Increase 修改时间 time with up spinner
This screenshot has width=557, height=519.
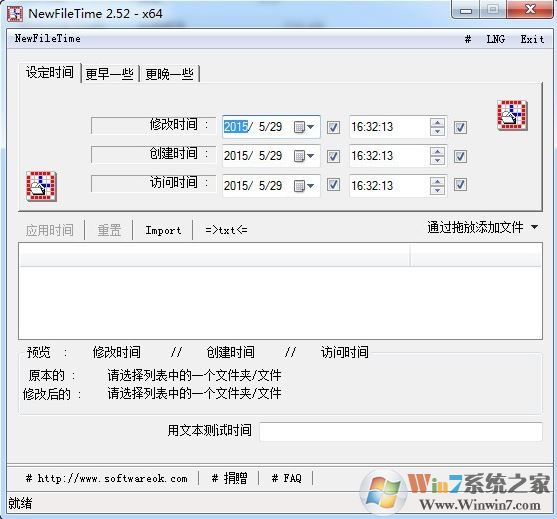coord(437,123)
